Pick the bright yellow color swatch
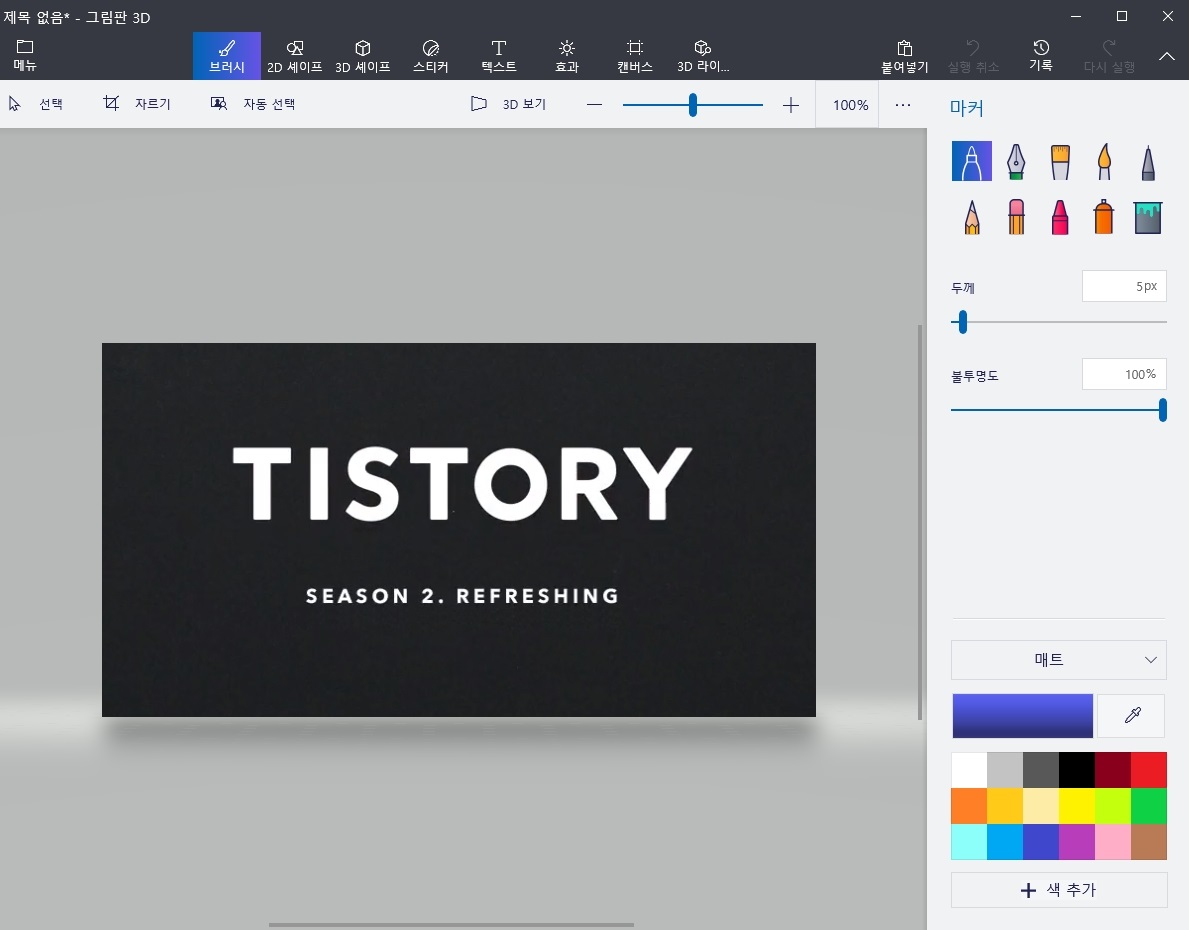The height and width of the screenshot is (930, 1189). pos(1077,806)
